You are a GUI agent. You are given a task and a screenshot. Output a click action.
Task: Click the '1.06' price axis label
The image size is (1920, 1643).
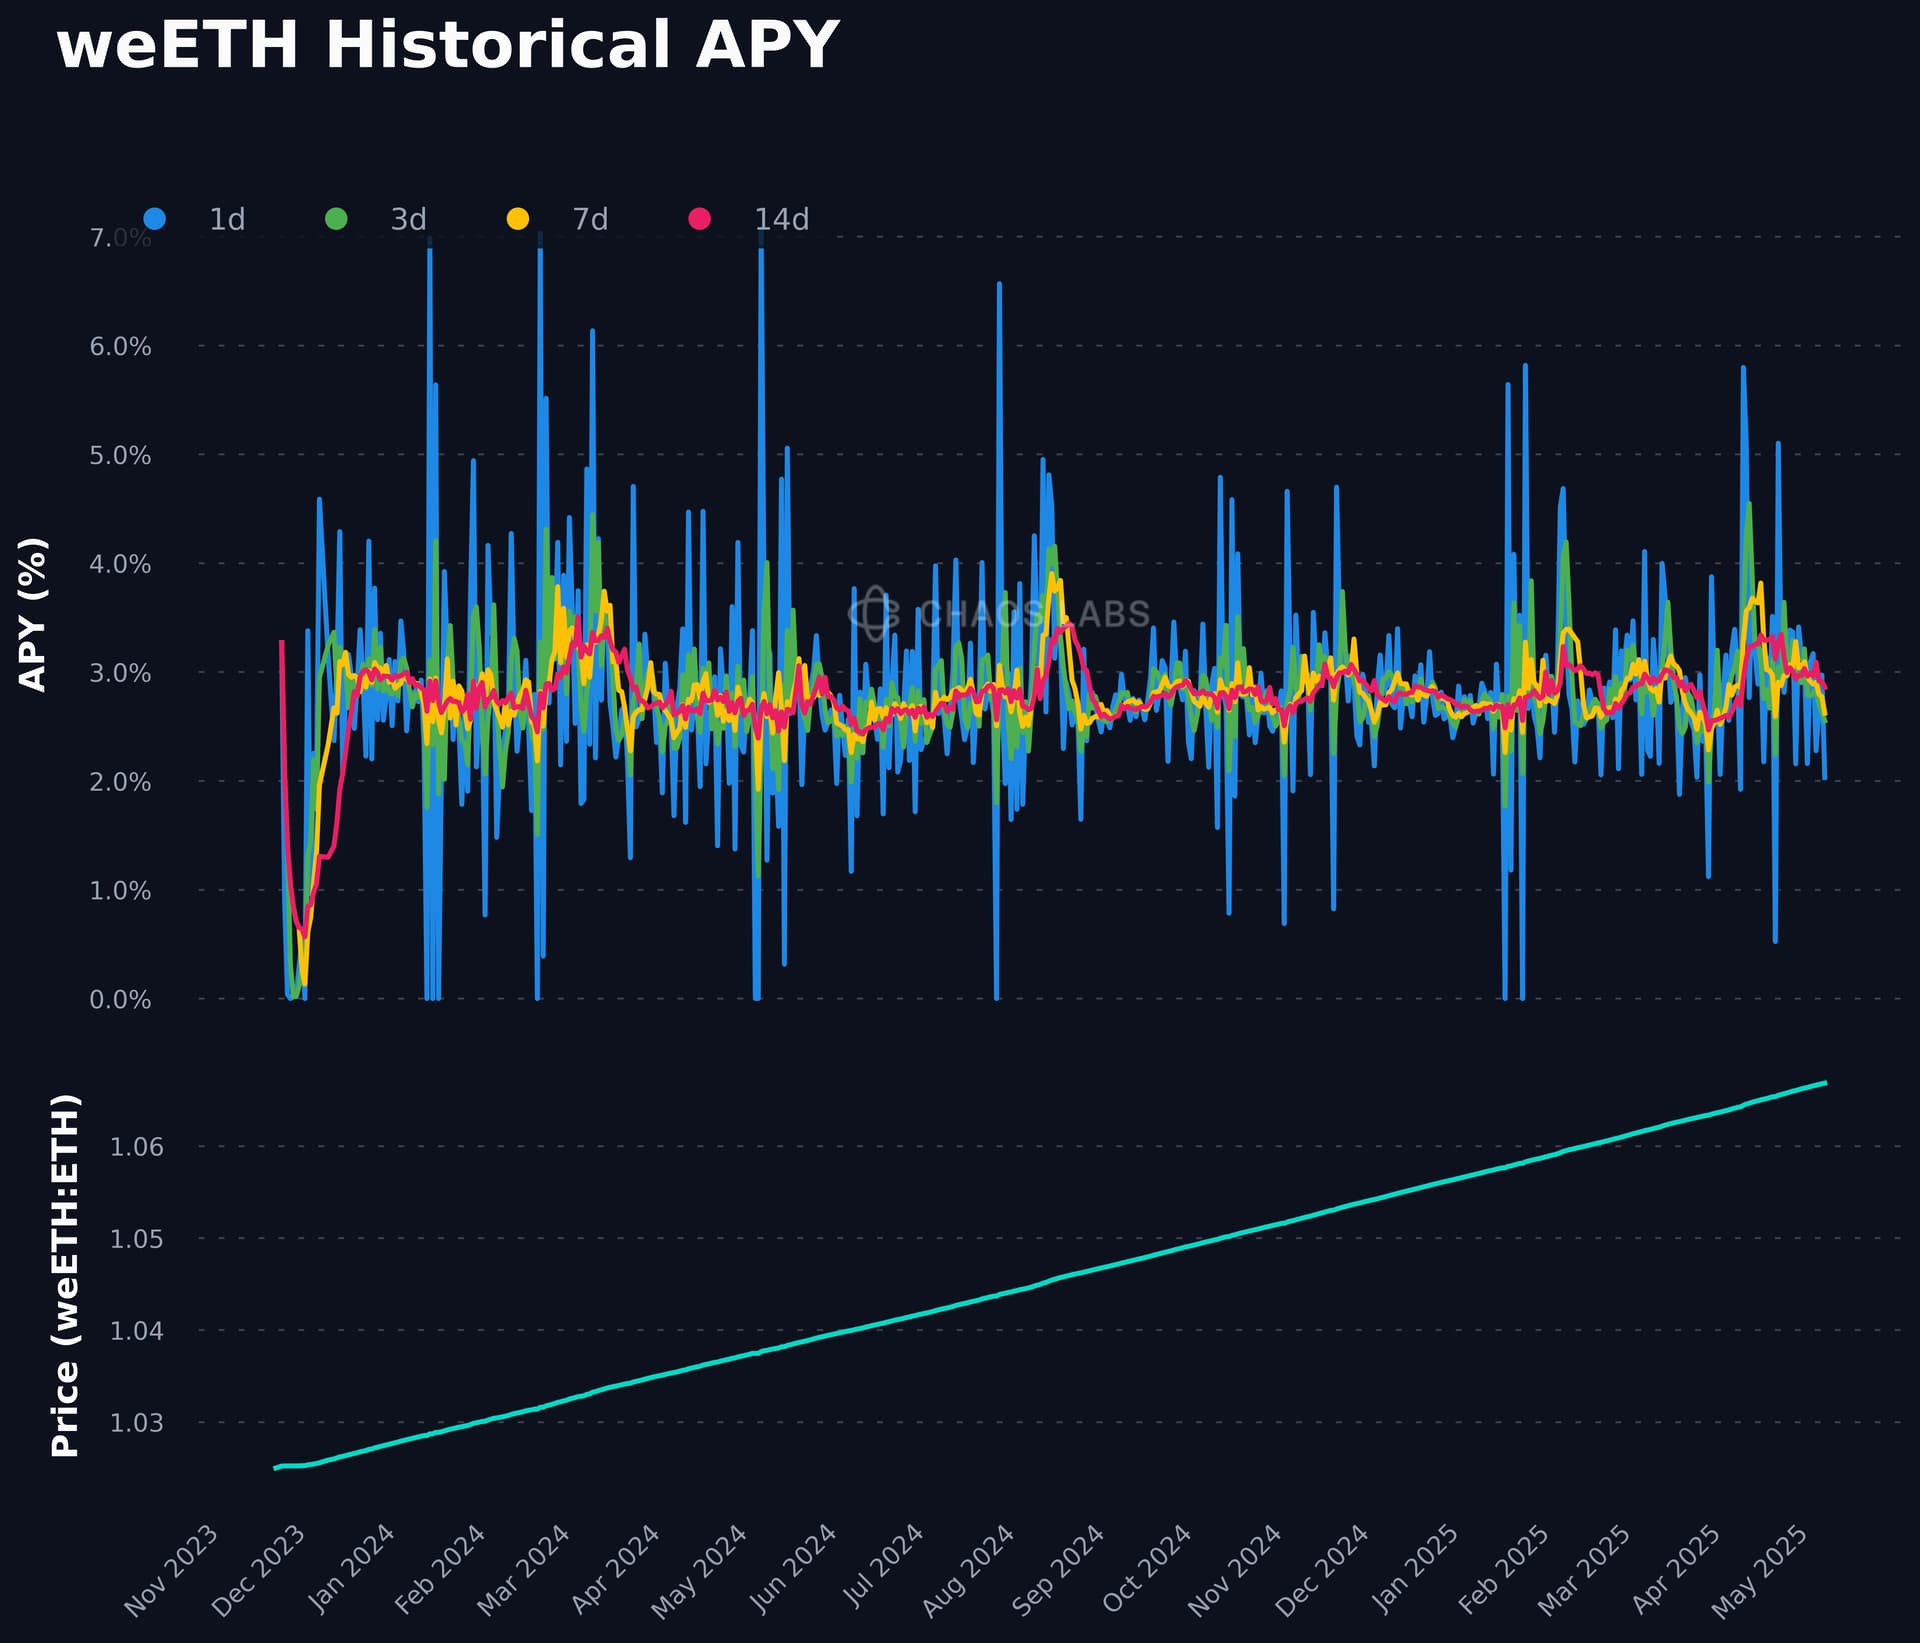[x=136, y=1147]
